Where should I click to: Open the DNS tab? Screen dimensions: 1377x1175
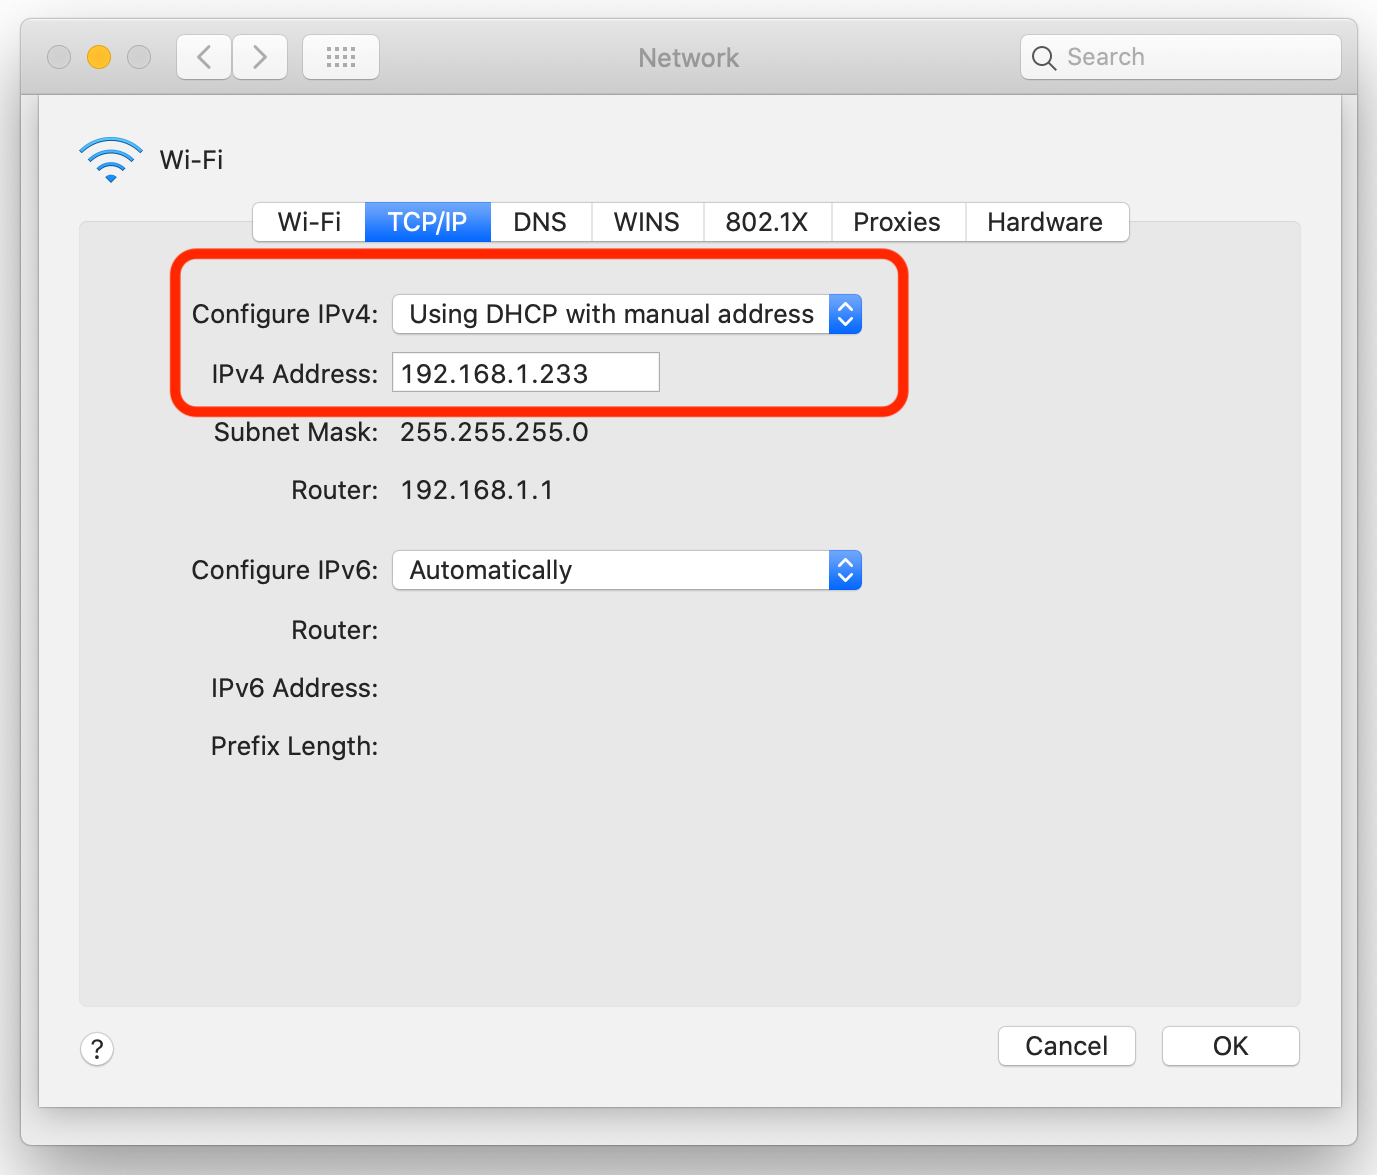[540, 222]
